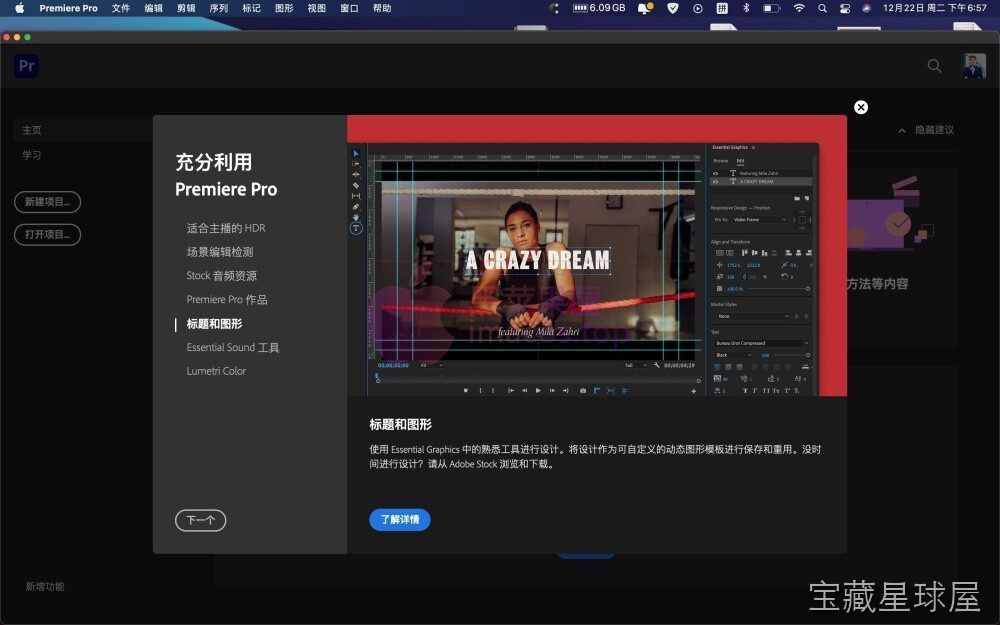Open the 图形 menu
Image resolution: width=1000 pixels, height=625 pixels.
coord(284,8)
